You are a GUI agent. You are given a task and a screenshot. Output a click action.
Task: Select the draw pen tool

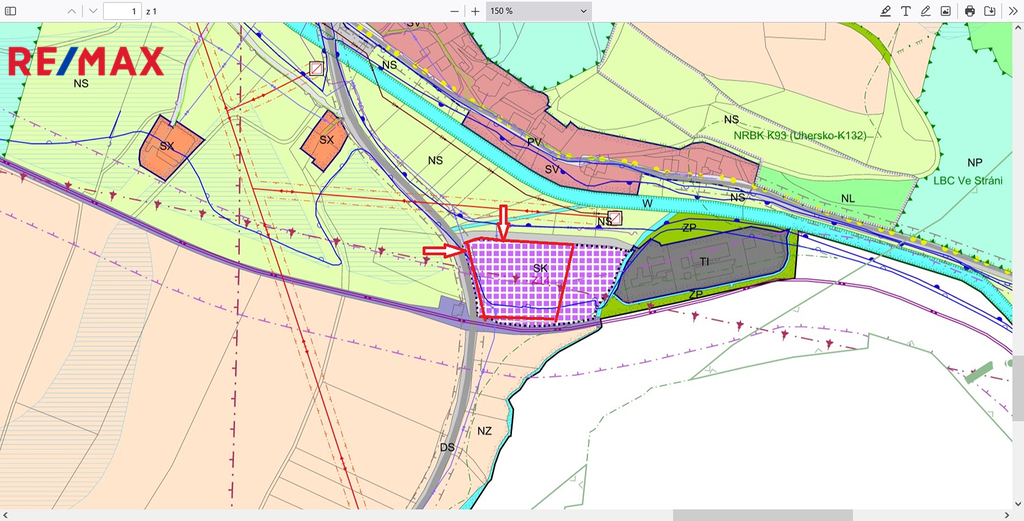point(925,10)
